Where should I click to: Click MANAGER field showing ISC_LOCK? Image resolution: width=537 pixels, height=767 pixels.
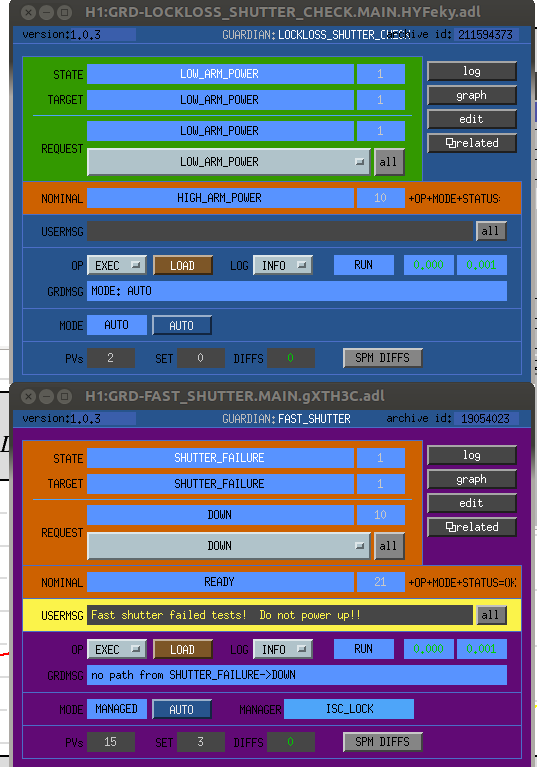(349, 709)
